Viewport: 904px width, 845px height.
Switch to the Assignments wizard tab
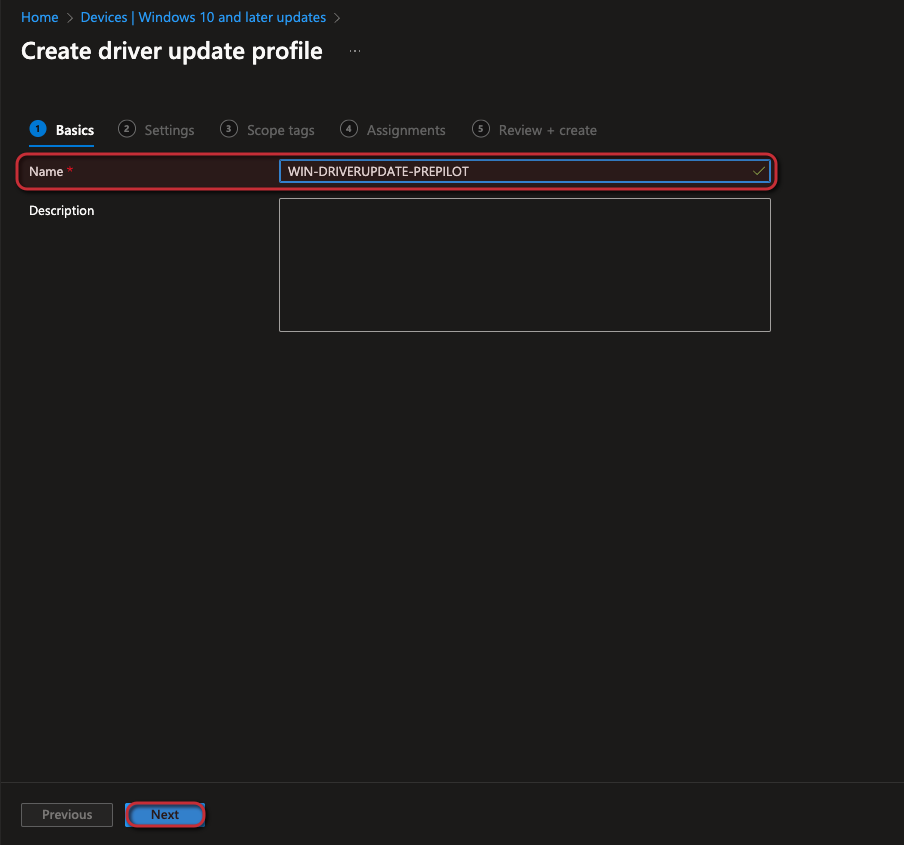point(404,129)
